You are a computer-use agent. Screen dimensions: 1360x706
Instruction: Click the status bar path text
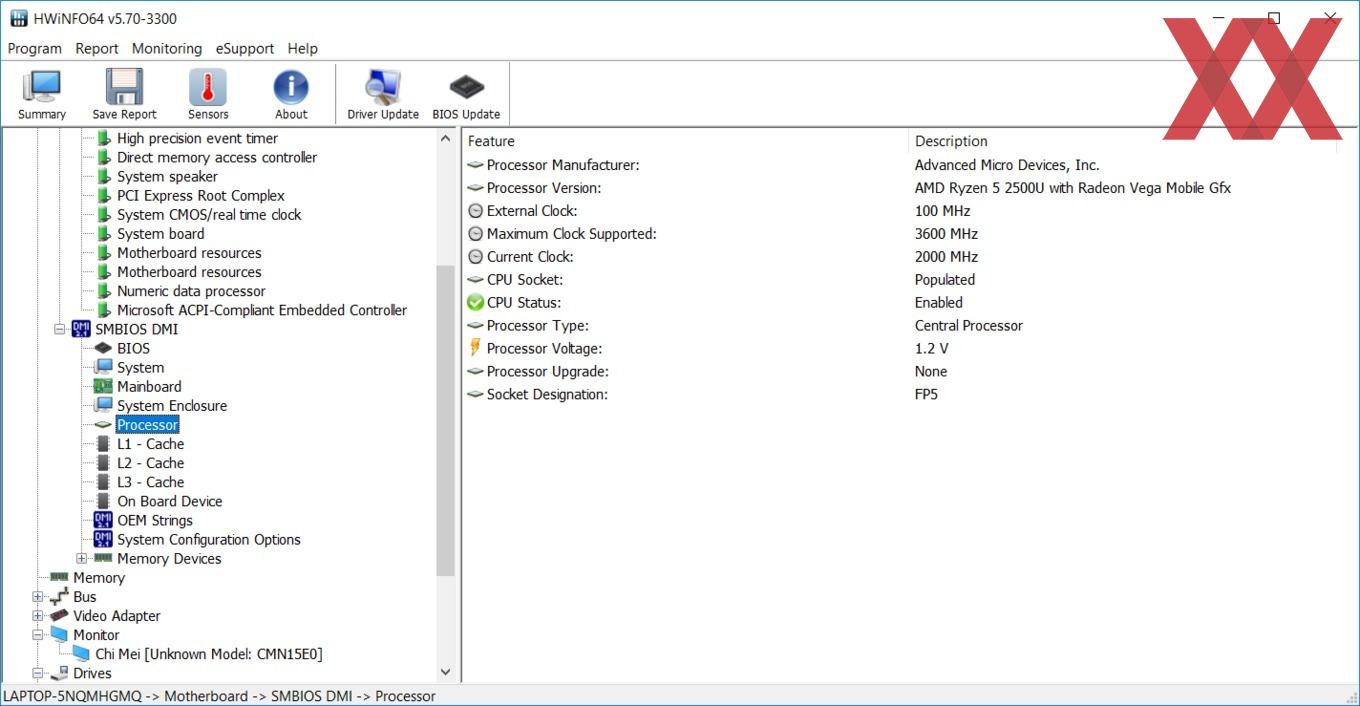point(219,696)
